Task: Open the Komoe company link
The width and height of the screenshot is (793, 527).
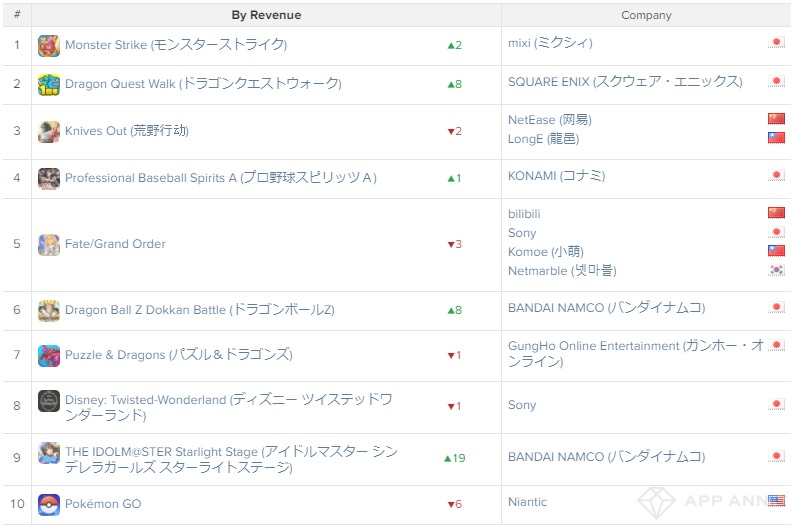Action: [x=546, y=252]
